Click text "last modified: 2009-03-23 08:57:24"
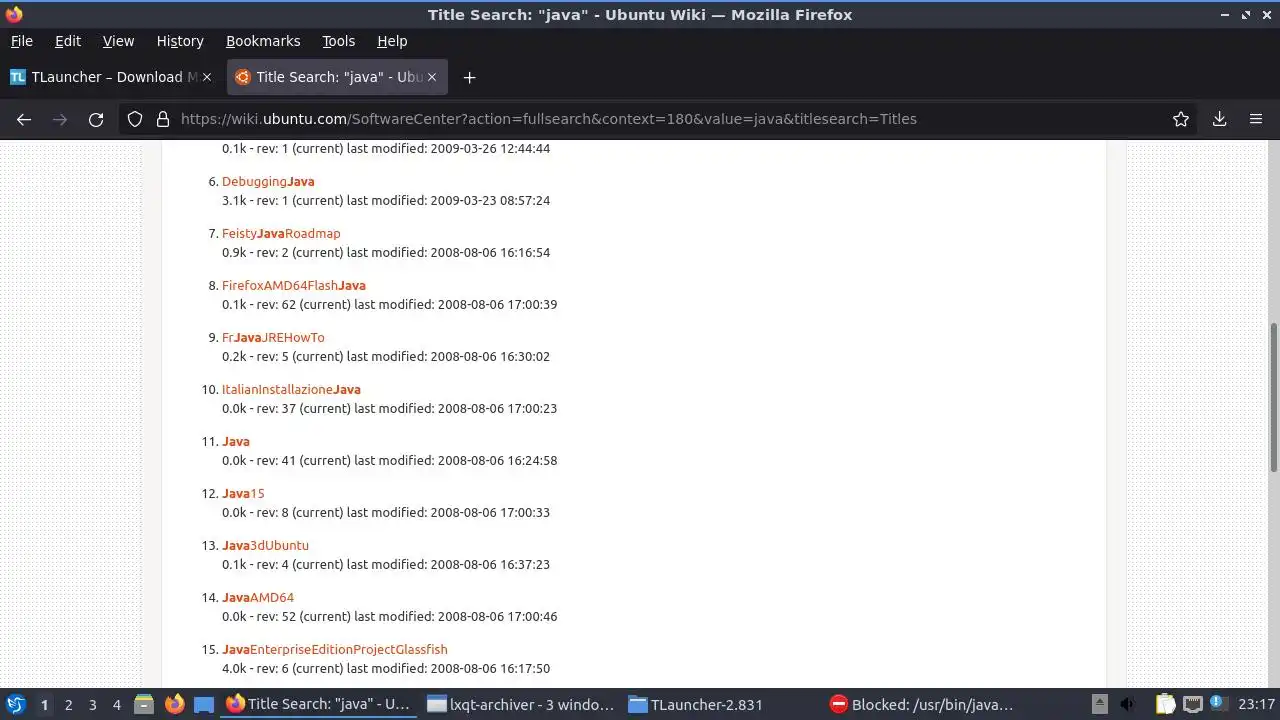The width and height of the screenshot is (1280, 720). 448,200
